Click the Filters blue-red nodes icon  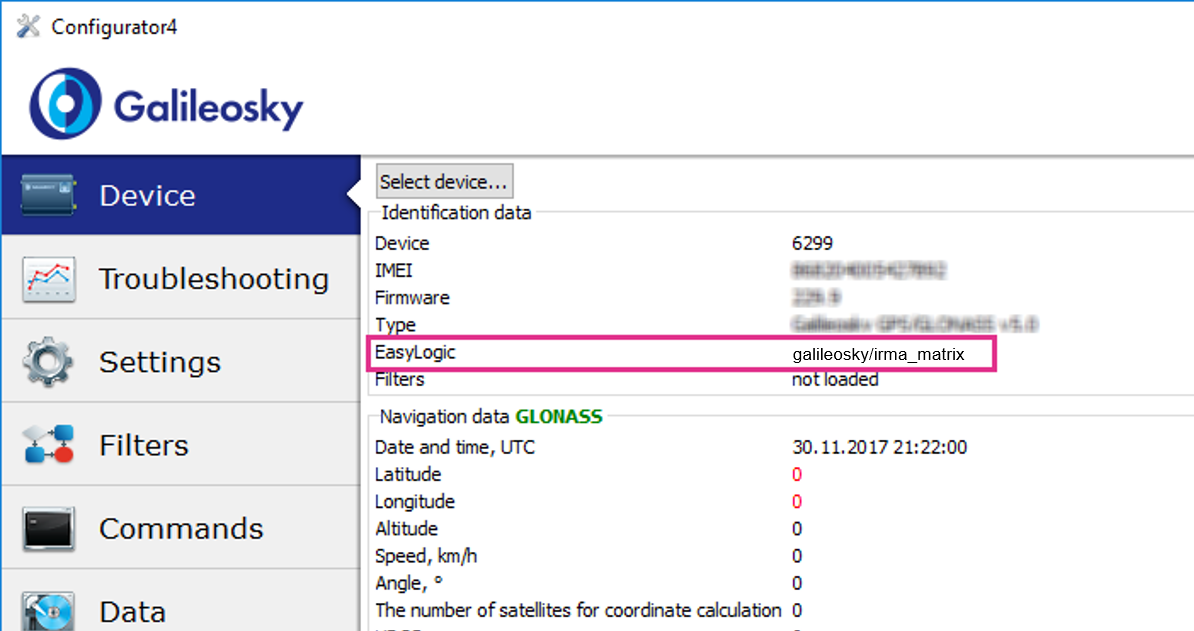coord(49,445)
